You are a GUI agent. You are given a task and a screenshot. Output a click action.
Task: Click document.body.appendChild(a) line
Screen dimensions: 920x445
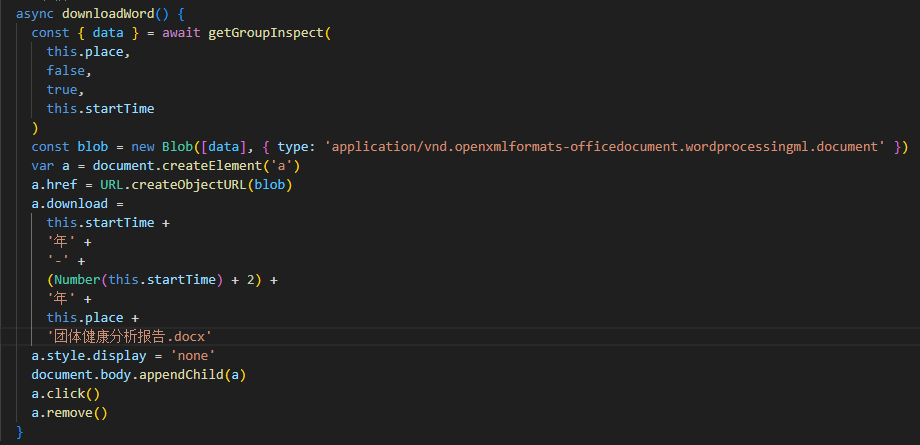138,375
